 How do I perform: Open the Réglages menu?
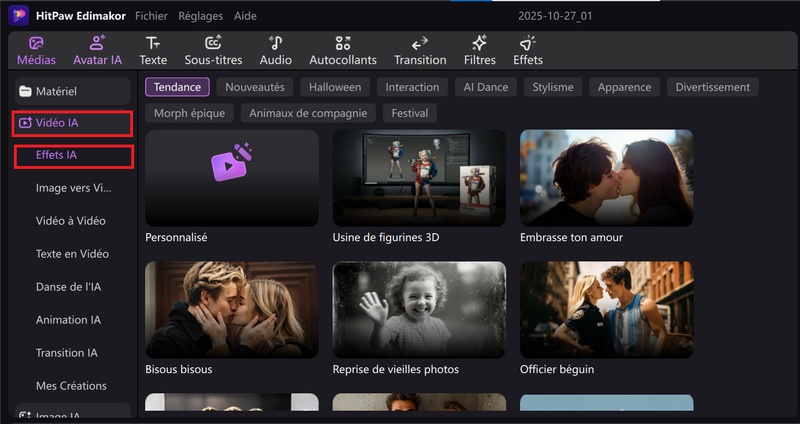[200, 16]
